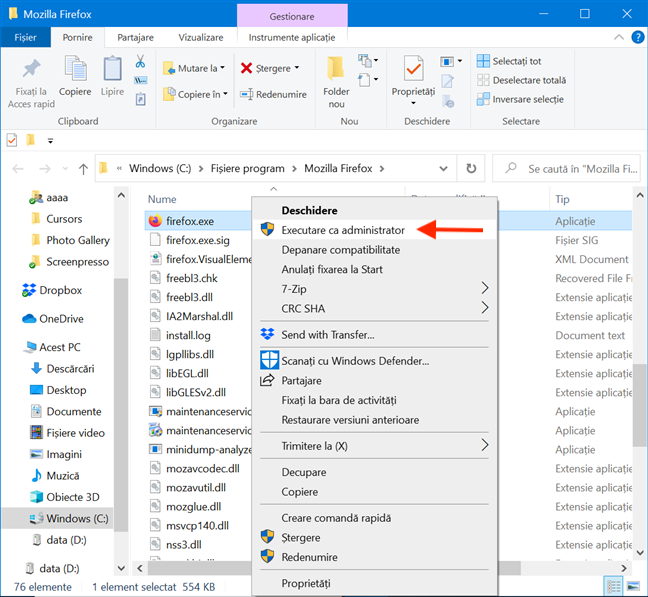This screenshot has height=597, width=648.
Task: Click scroll-down arrow of the file list scrollbar
Action: click(x=640, y=552)
